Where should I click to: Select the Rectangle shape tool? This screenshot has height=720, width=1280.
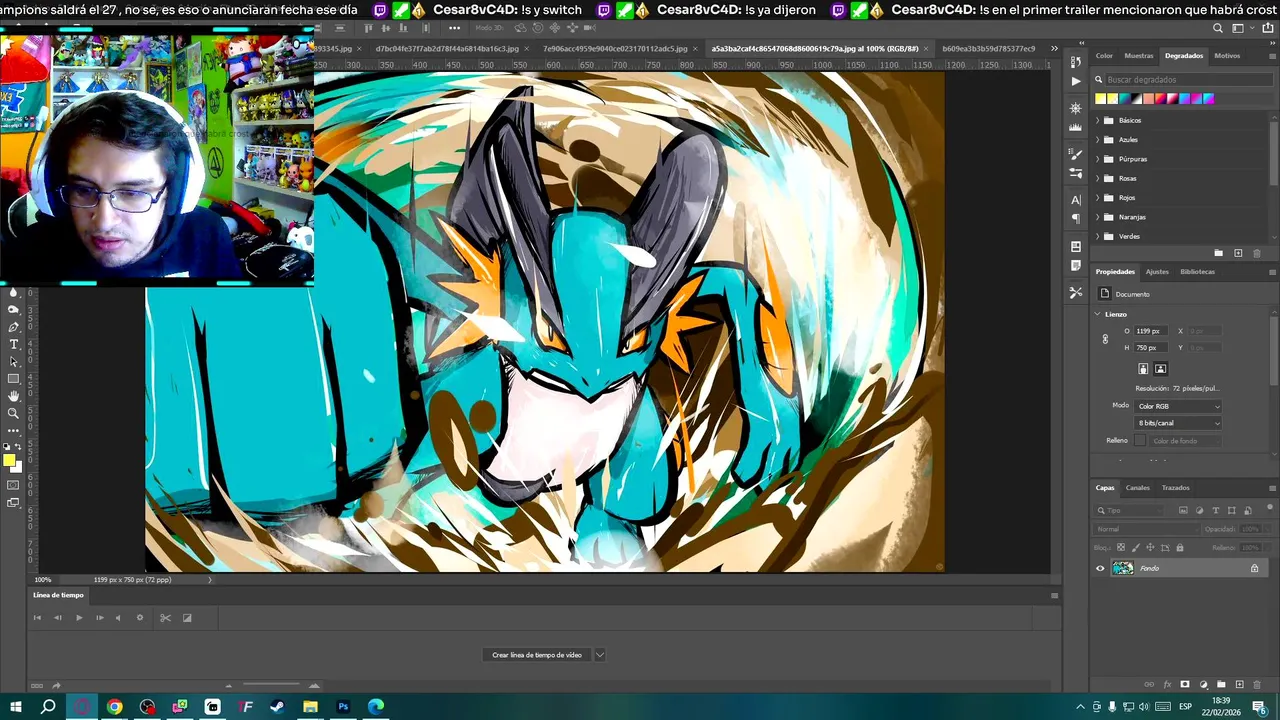(x=13, y=379)
